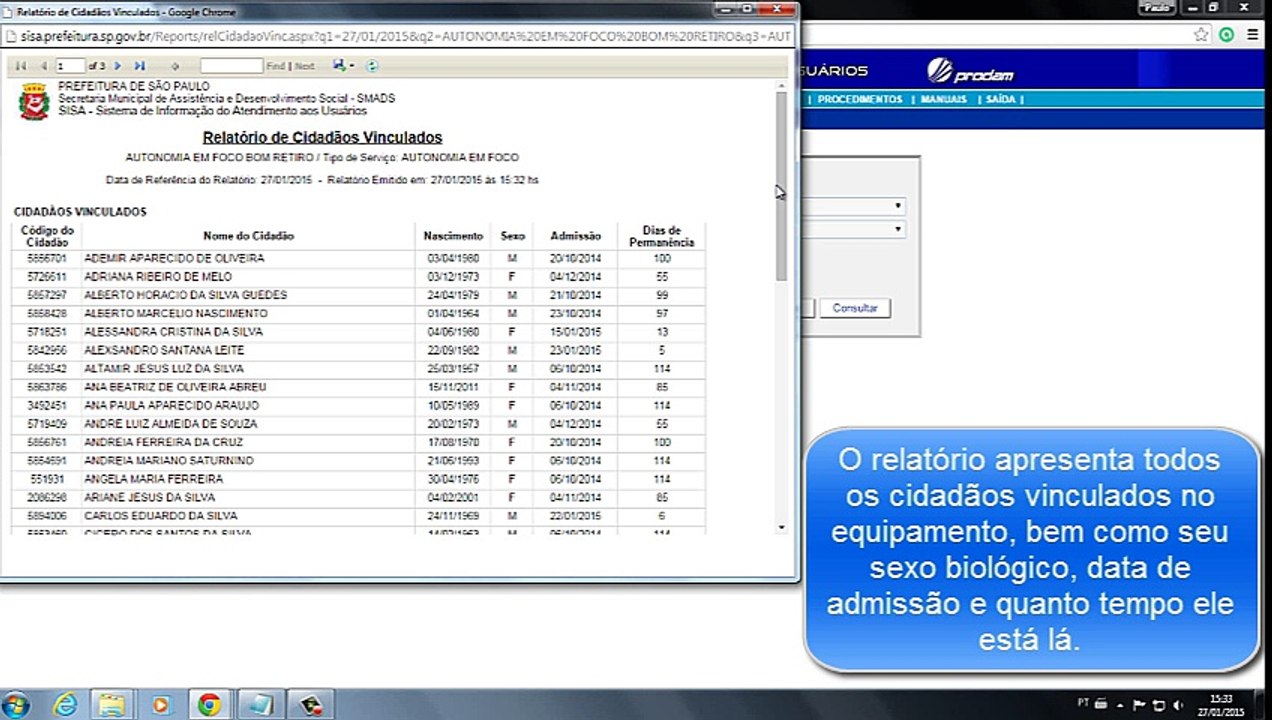Open PROCEDIMENTOS menu in SISA window
This screenshot has height=720, width=1272.
pyautogui.click(x=860, y=100)
